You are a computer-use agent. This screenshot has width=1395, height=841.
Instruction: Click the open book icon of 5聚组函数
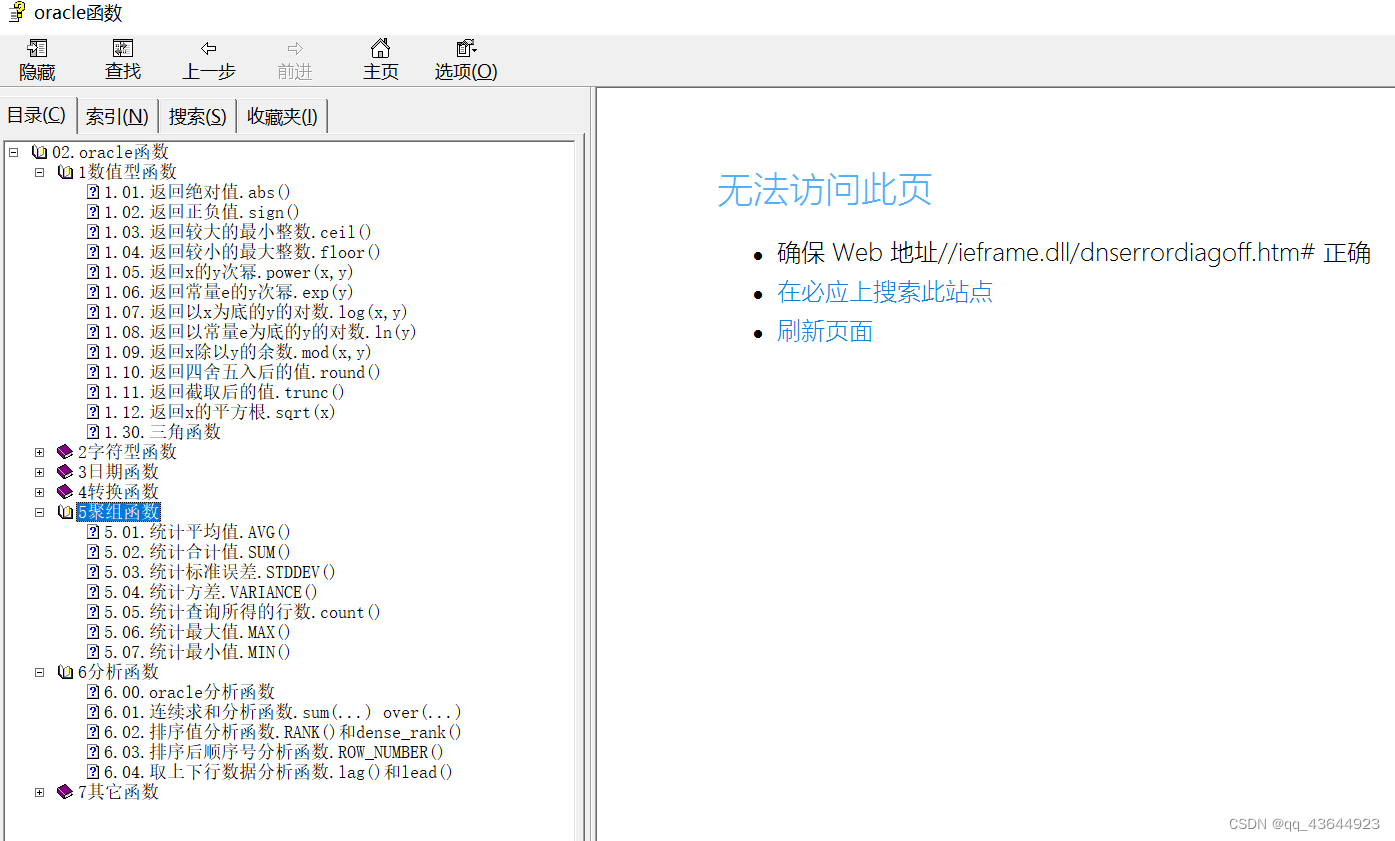[x=66, y=512]
